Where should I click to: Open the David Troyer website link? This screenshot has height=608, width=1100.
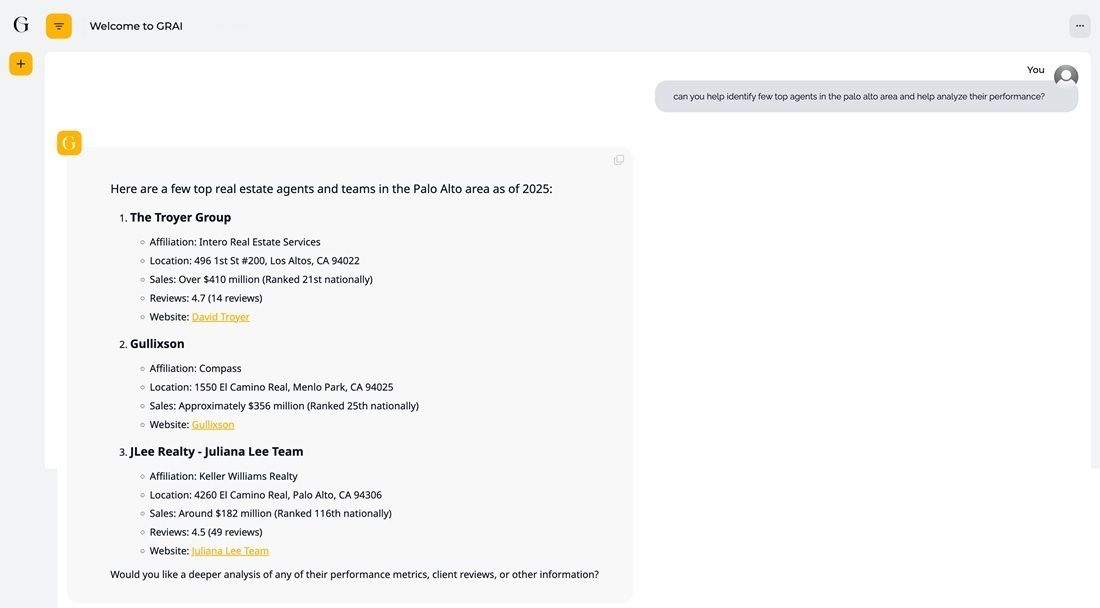(220, 317)
